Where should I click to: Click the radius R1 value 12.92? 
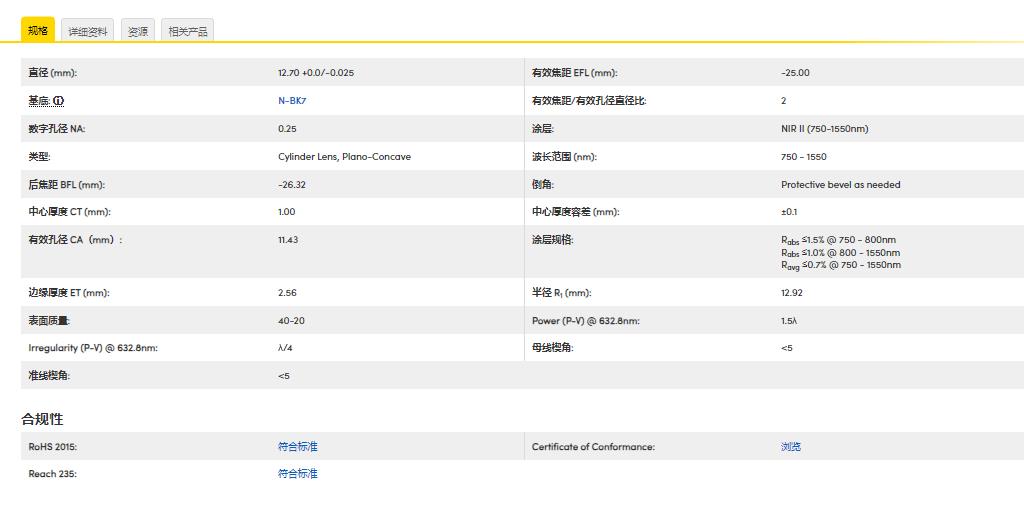coord(792,293)
